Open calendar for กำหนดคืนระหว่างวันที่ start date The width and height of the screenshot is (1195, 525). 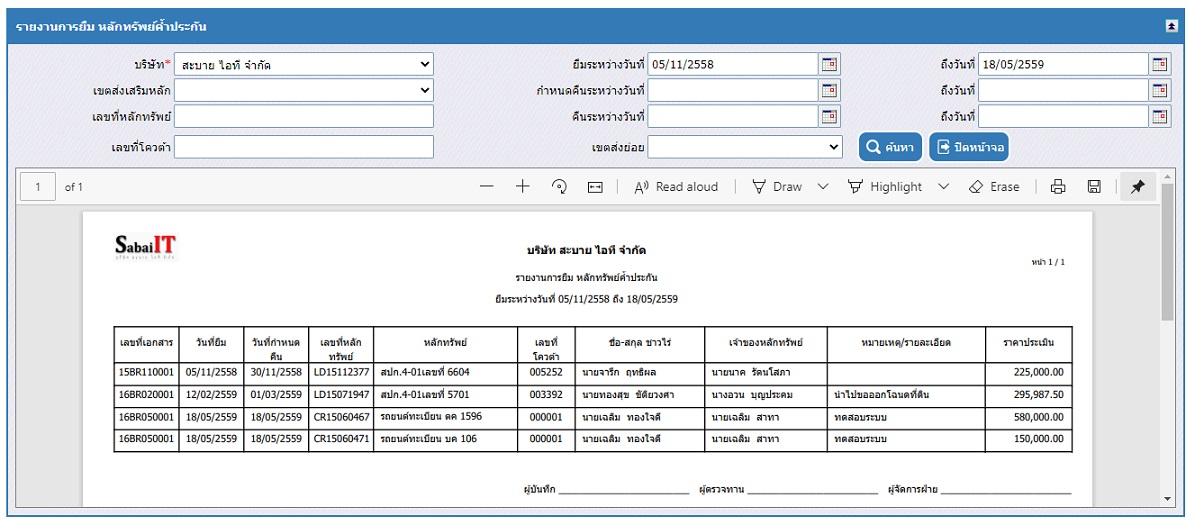[x=830, y=91]
